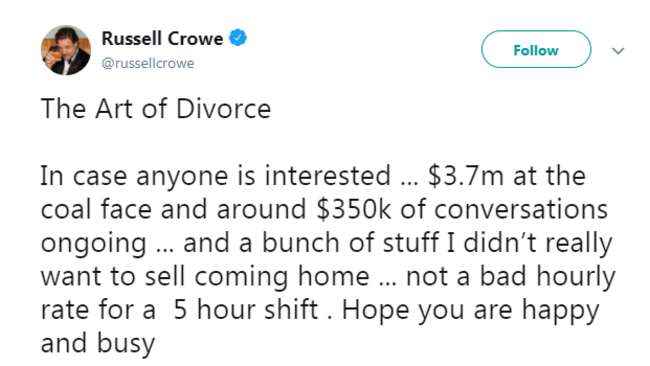
Task: Click the final words 'and busy'
Action: click(x=98, y=344)
